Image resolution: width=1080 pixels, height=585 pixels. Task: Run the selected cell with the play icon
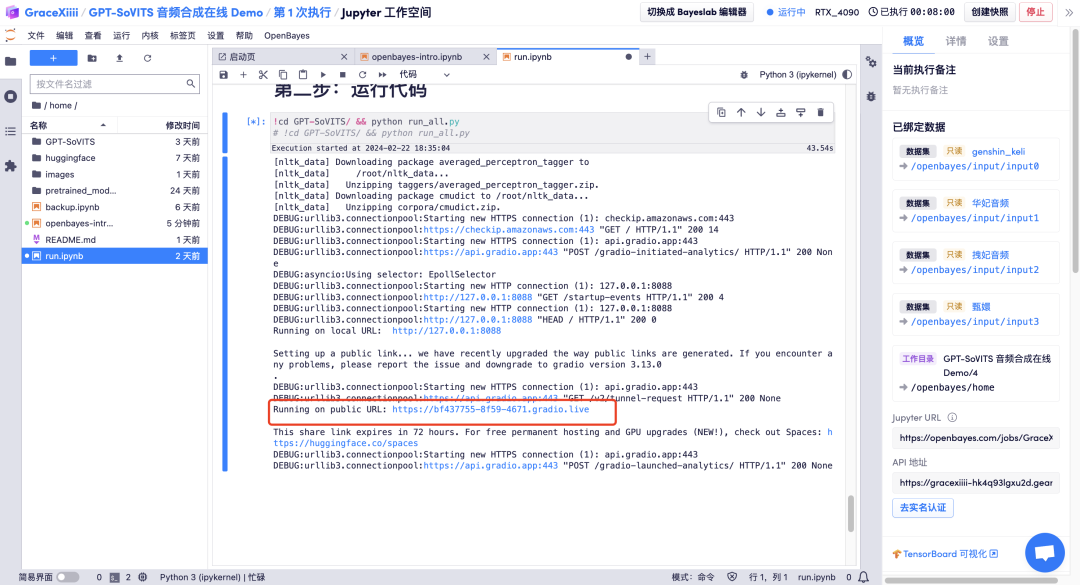[323, 74]
